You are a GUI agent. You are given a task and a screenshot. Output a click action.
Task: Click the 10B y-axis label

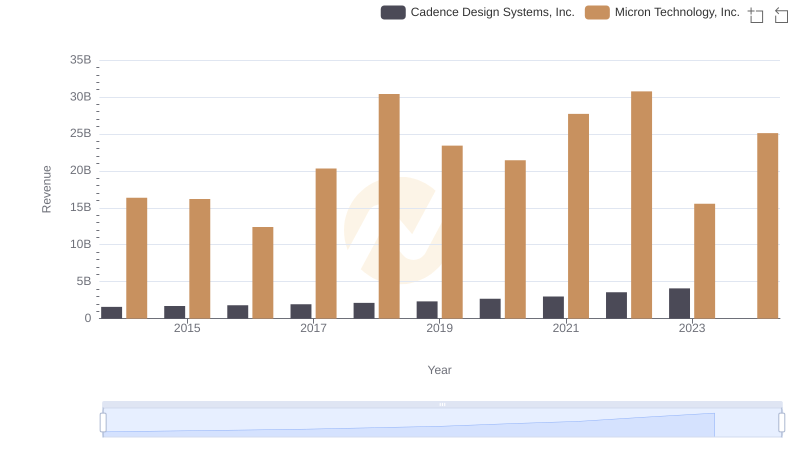81,244
